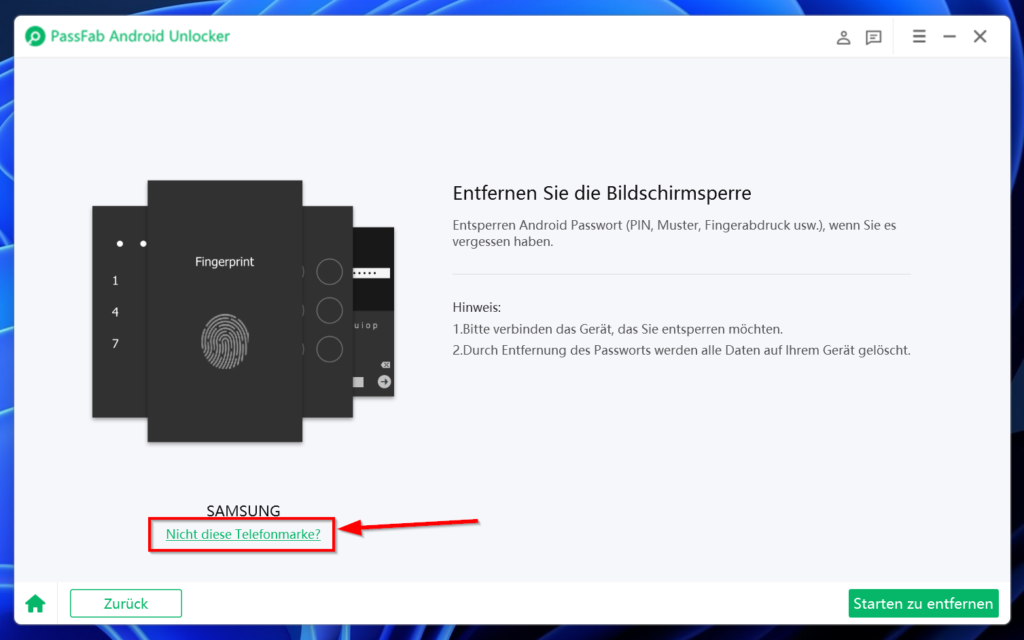Click the PassFab Android Unlocker logo icon
Image resolution: width=1024 pixels, height=640 pixels.
(x=35, y=36)
